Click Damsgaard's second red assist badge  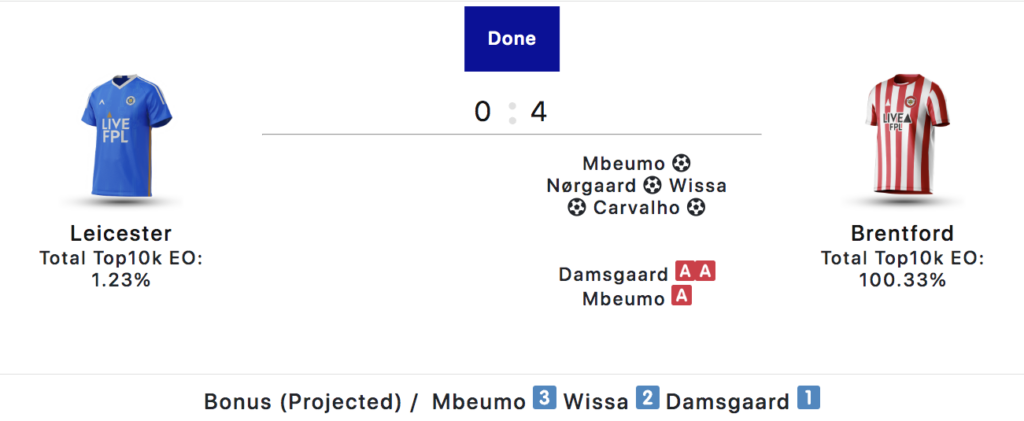(706, 272)
